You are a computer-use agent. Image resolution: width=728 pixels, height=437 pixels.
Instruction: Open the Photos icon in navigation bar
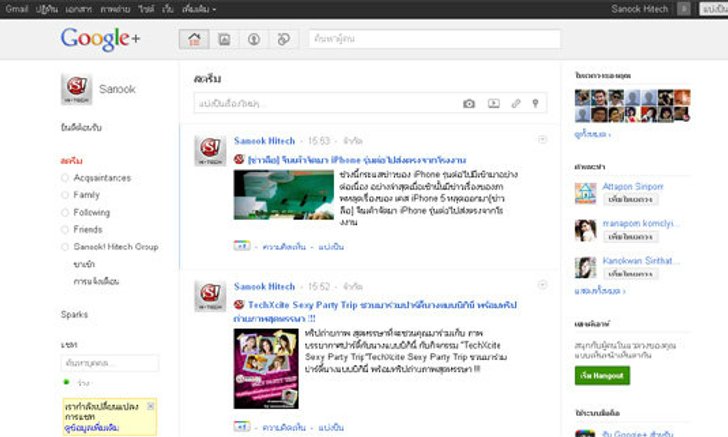tap(224, 39)
